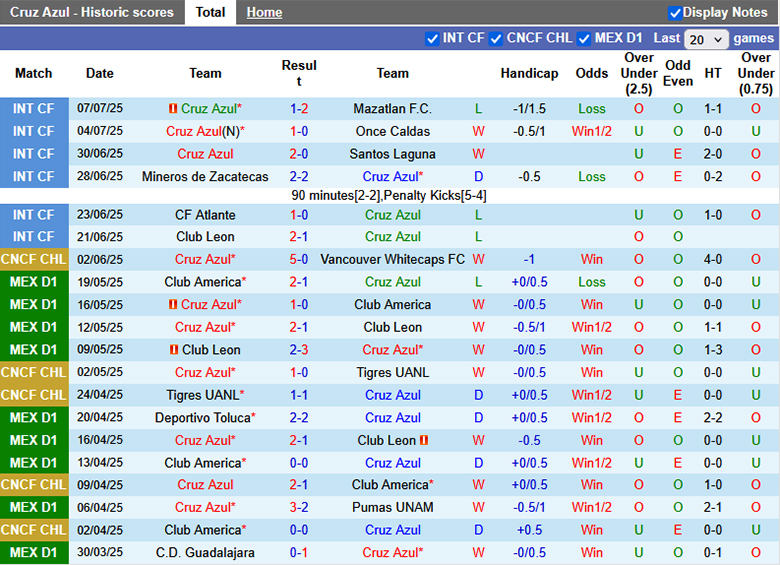Click the 2-3 score at Club Leon on 09/05/25
The height and width of the screenshot is (565, 780).
tap(299, 350)
